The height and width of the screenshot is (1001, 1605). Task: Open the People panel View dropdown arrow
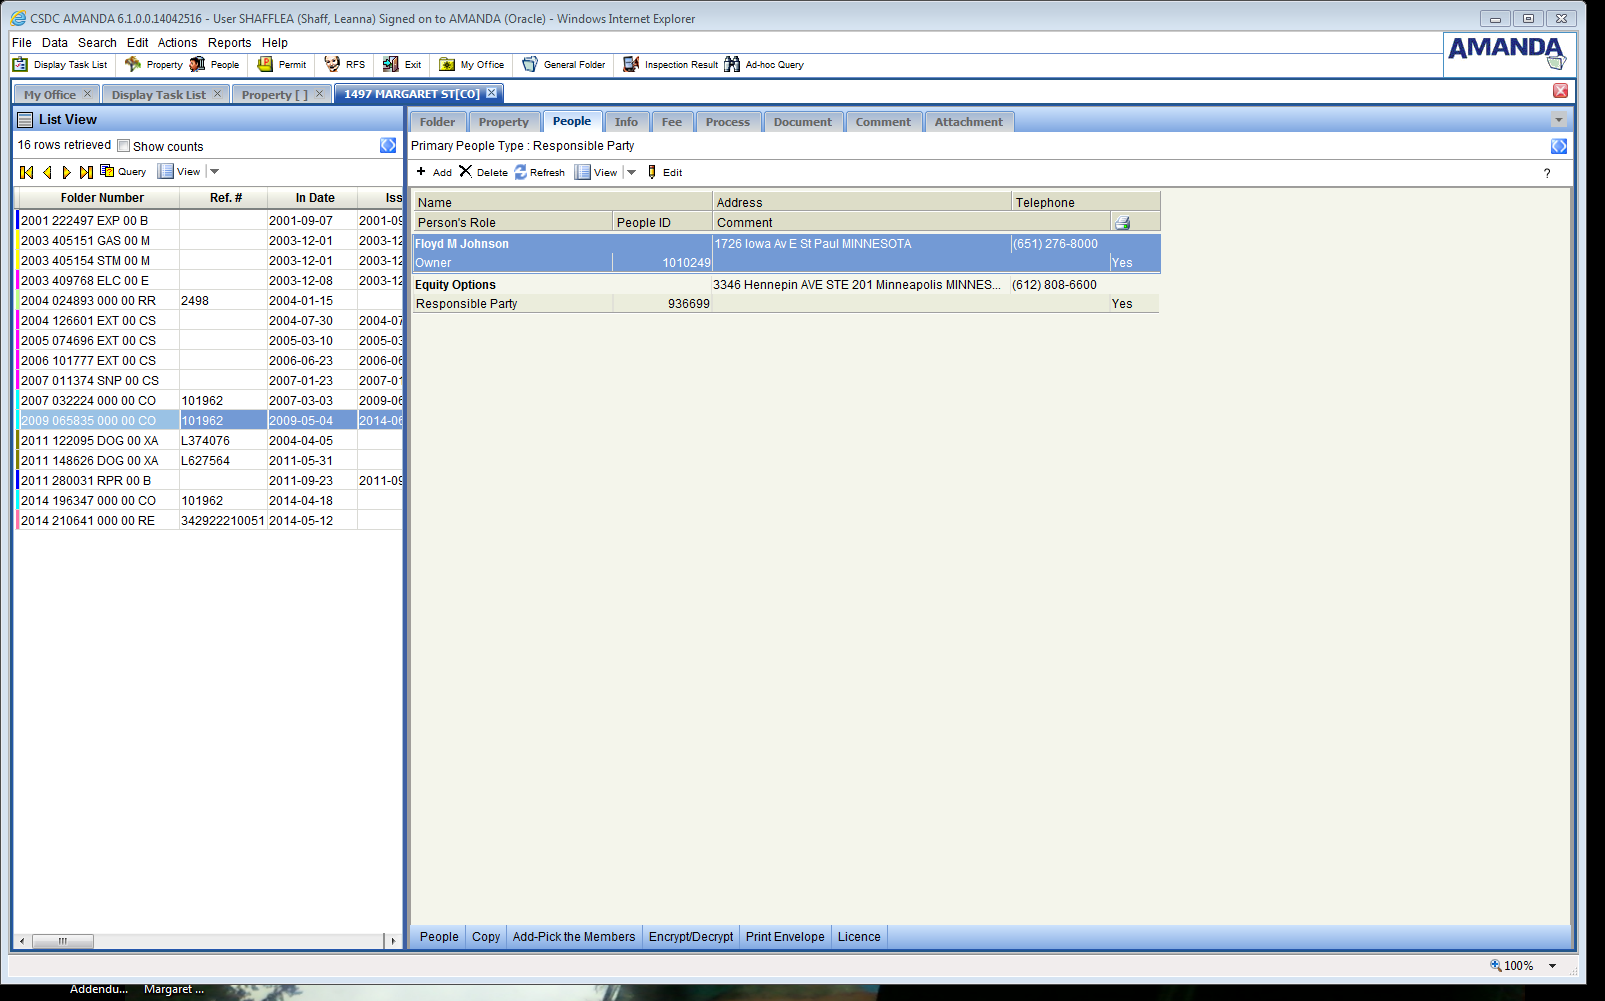point(631,172)
